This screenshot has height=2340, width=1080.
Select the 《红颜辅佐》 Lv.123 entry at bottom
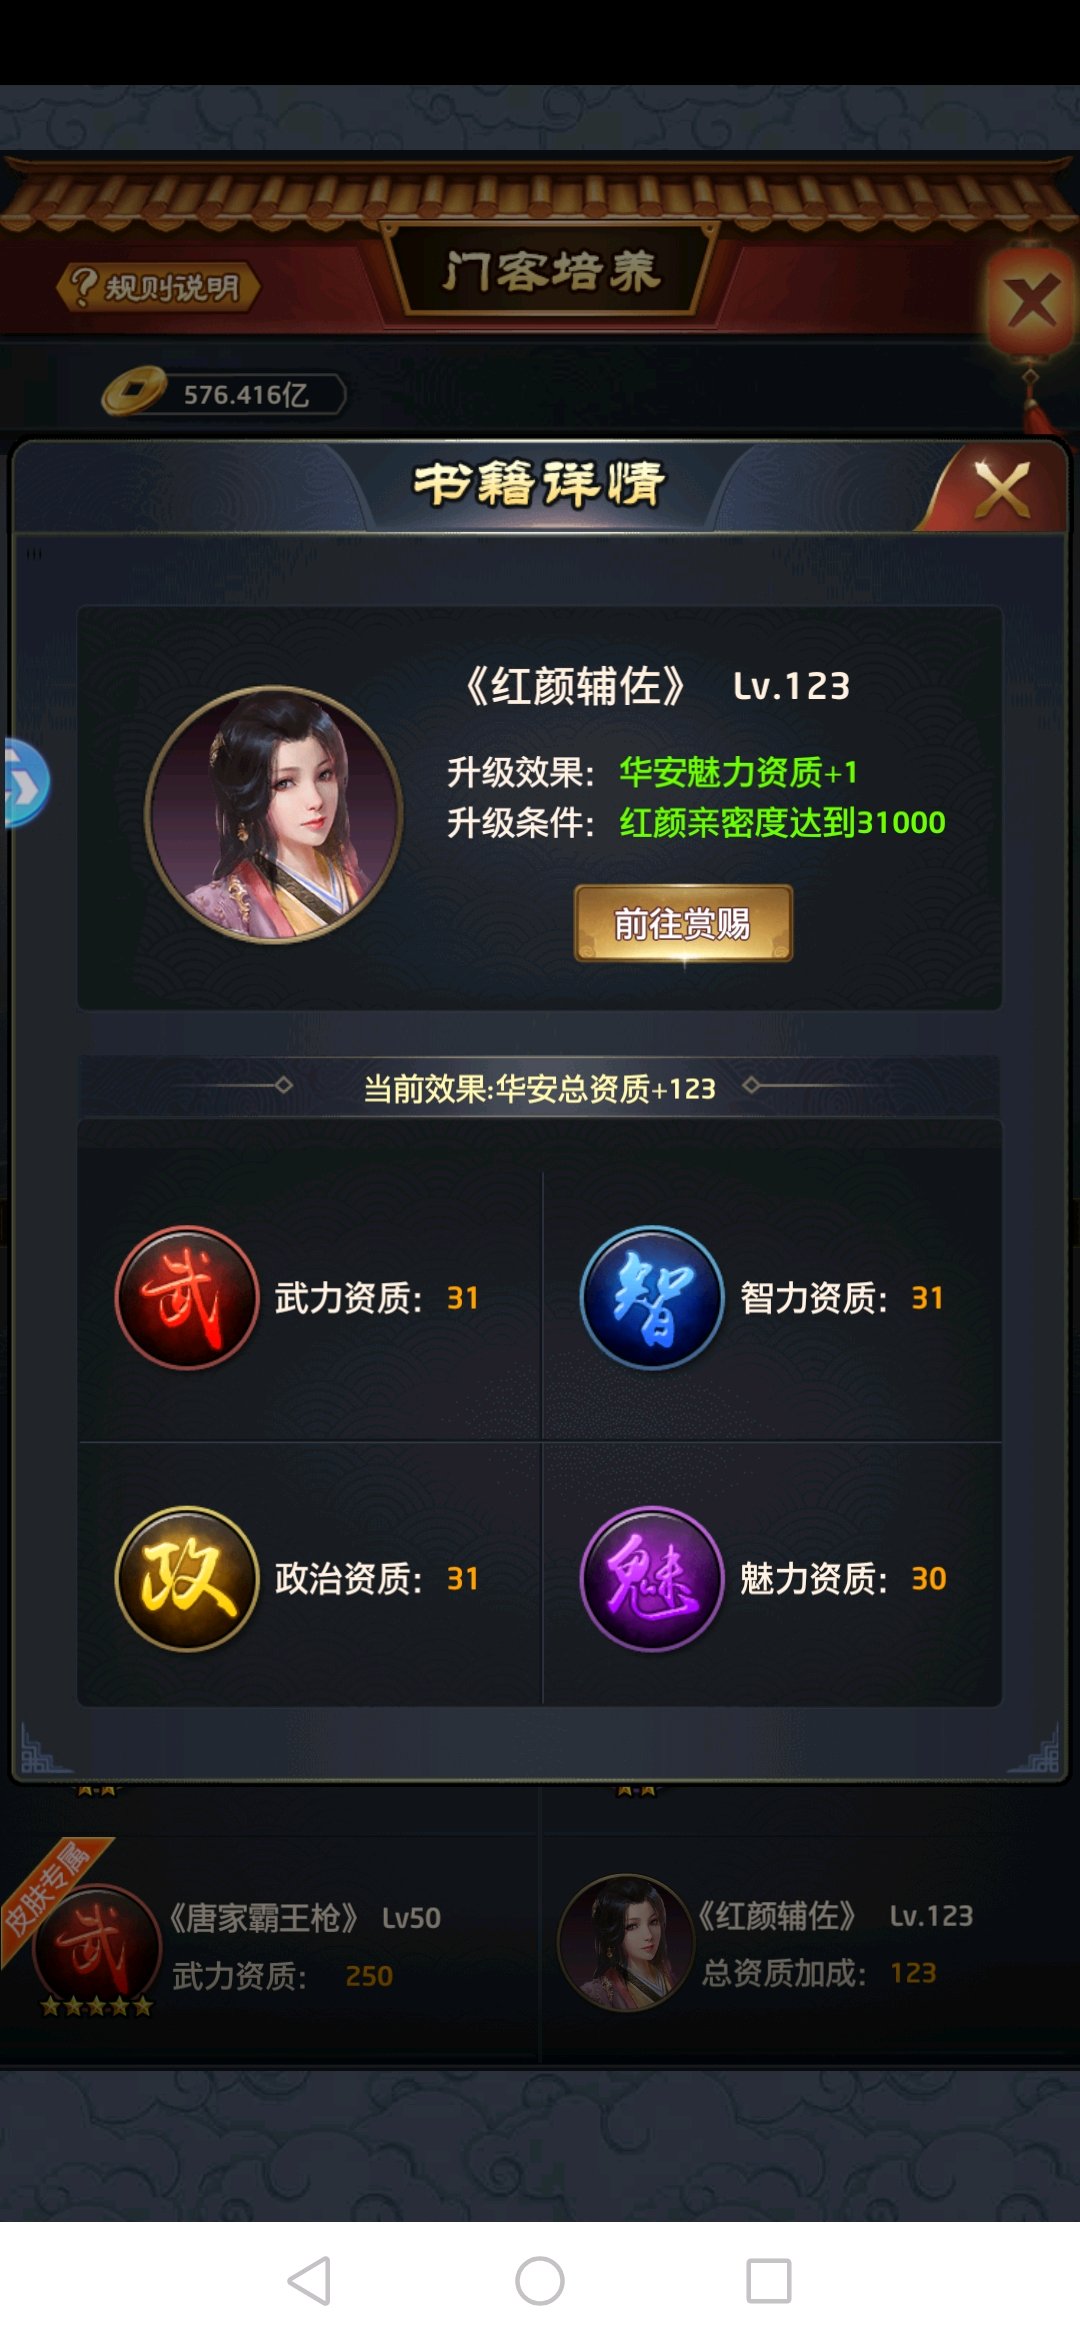pyautogui.click(x=810, y=1944)
